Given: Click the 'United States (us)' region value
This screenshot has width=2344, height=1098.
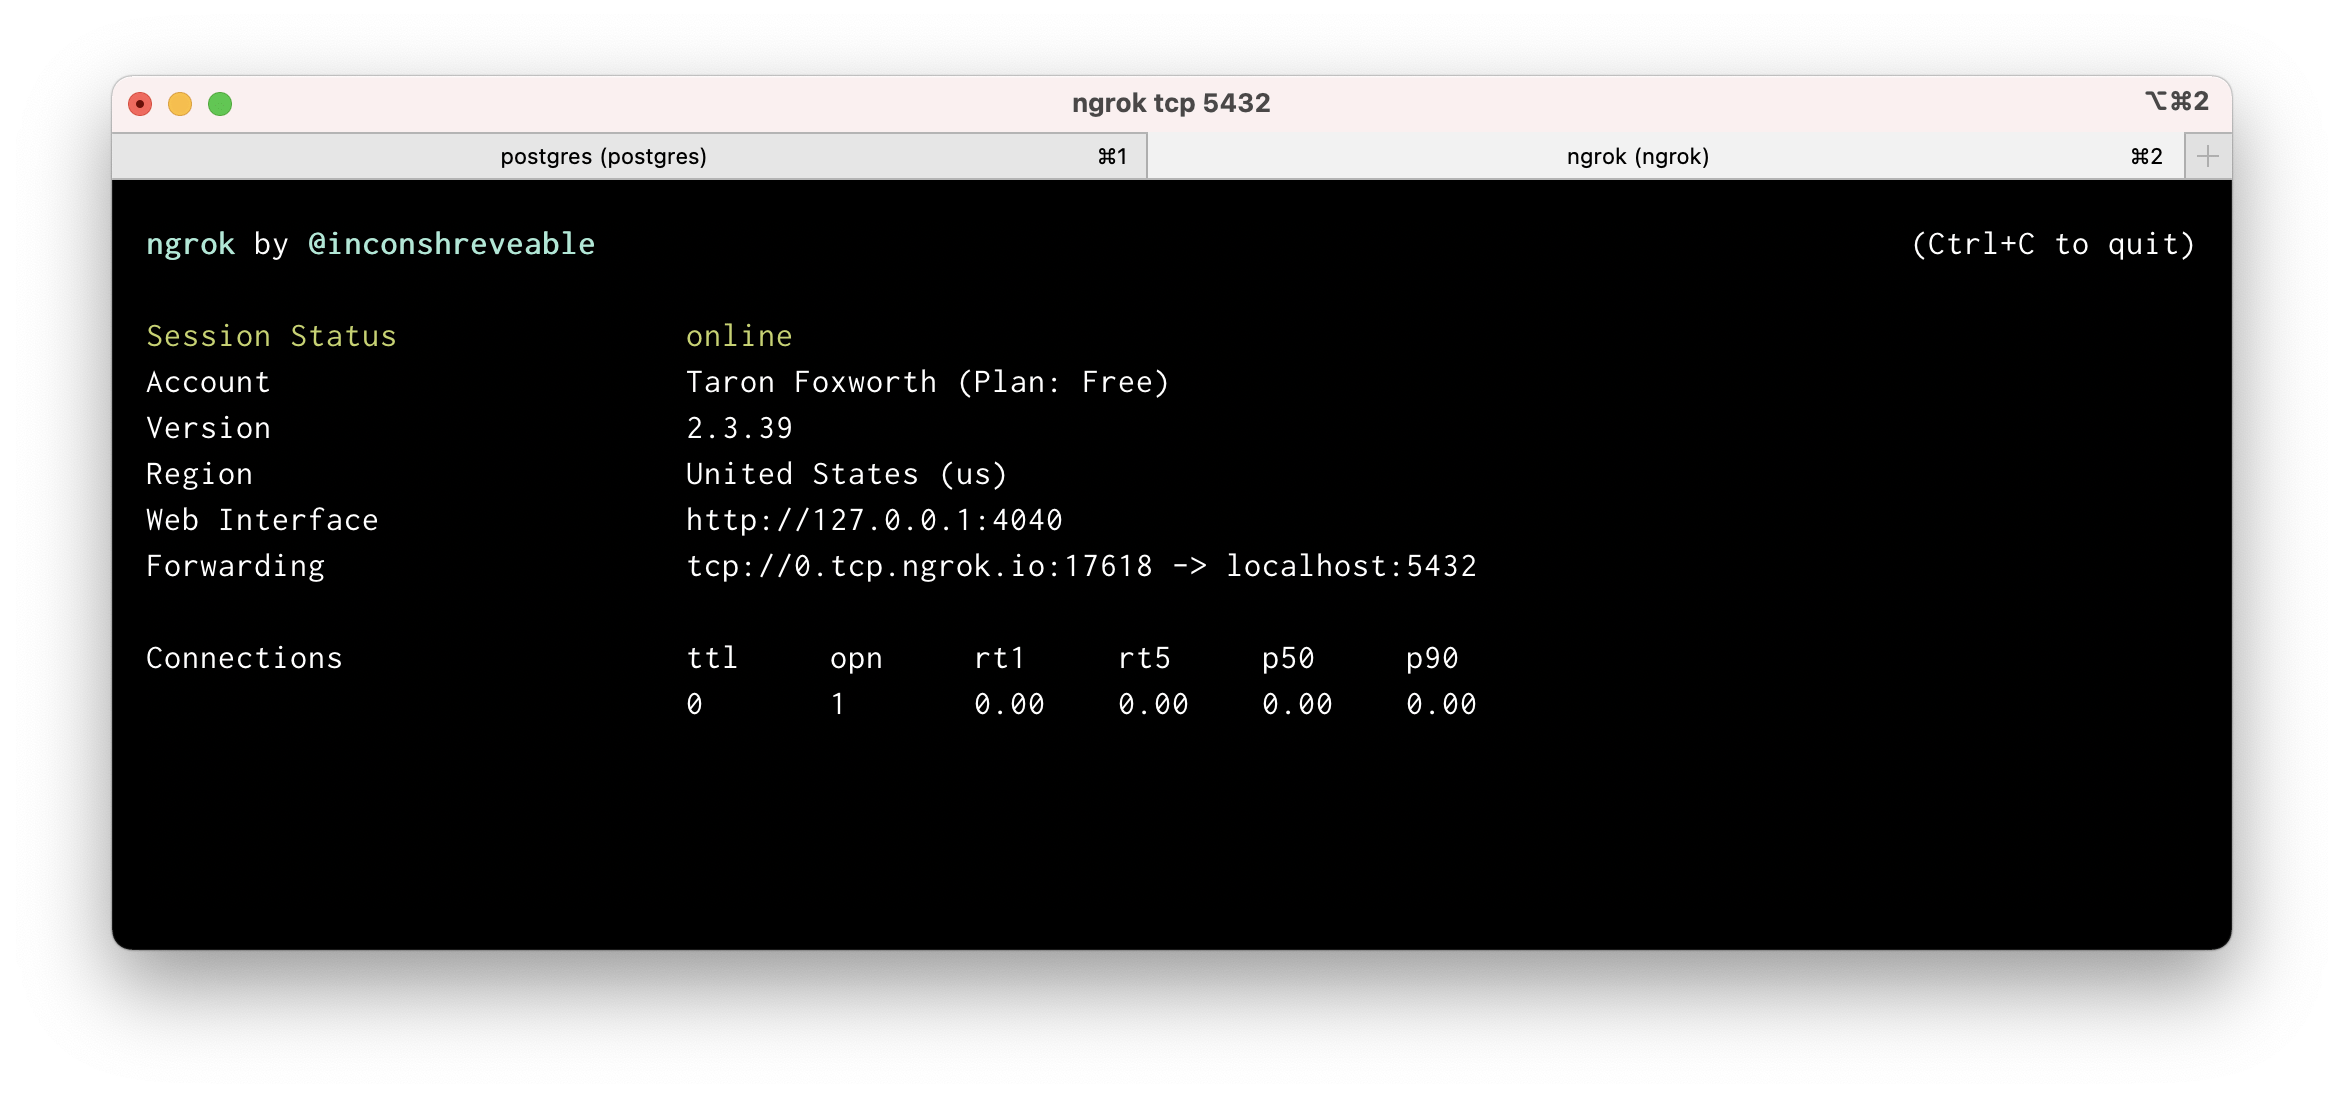Looking at the screenshot, I should click(846, 474).
